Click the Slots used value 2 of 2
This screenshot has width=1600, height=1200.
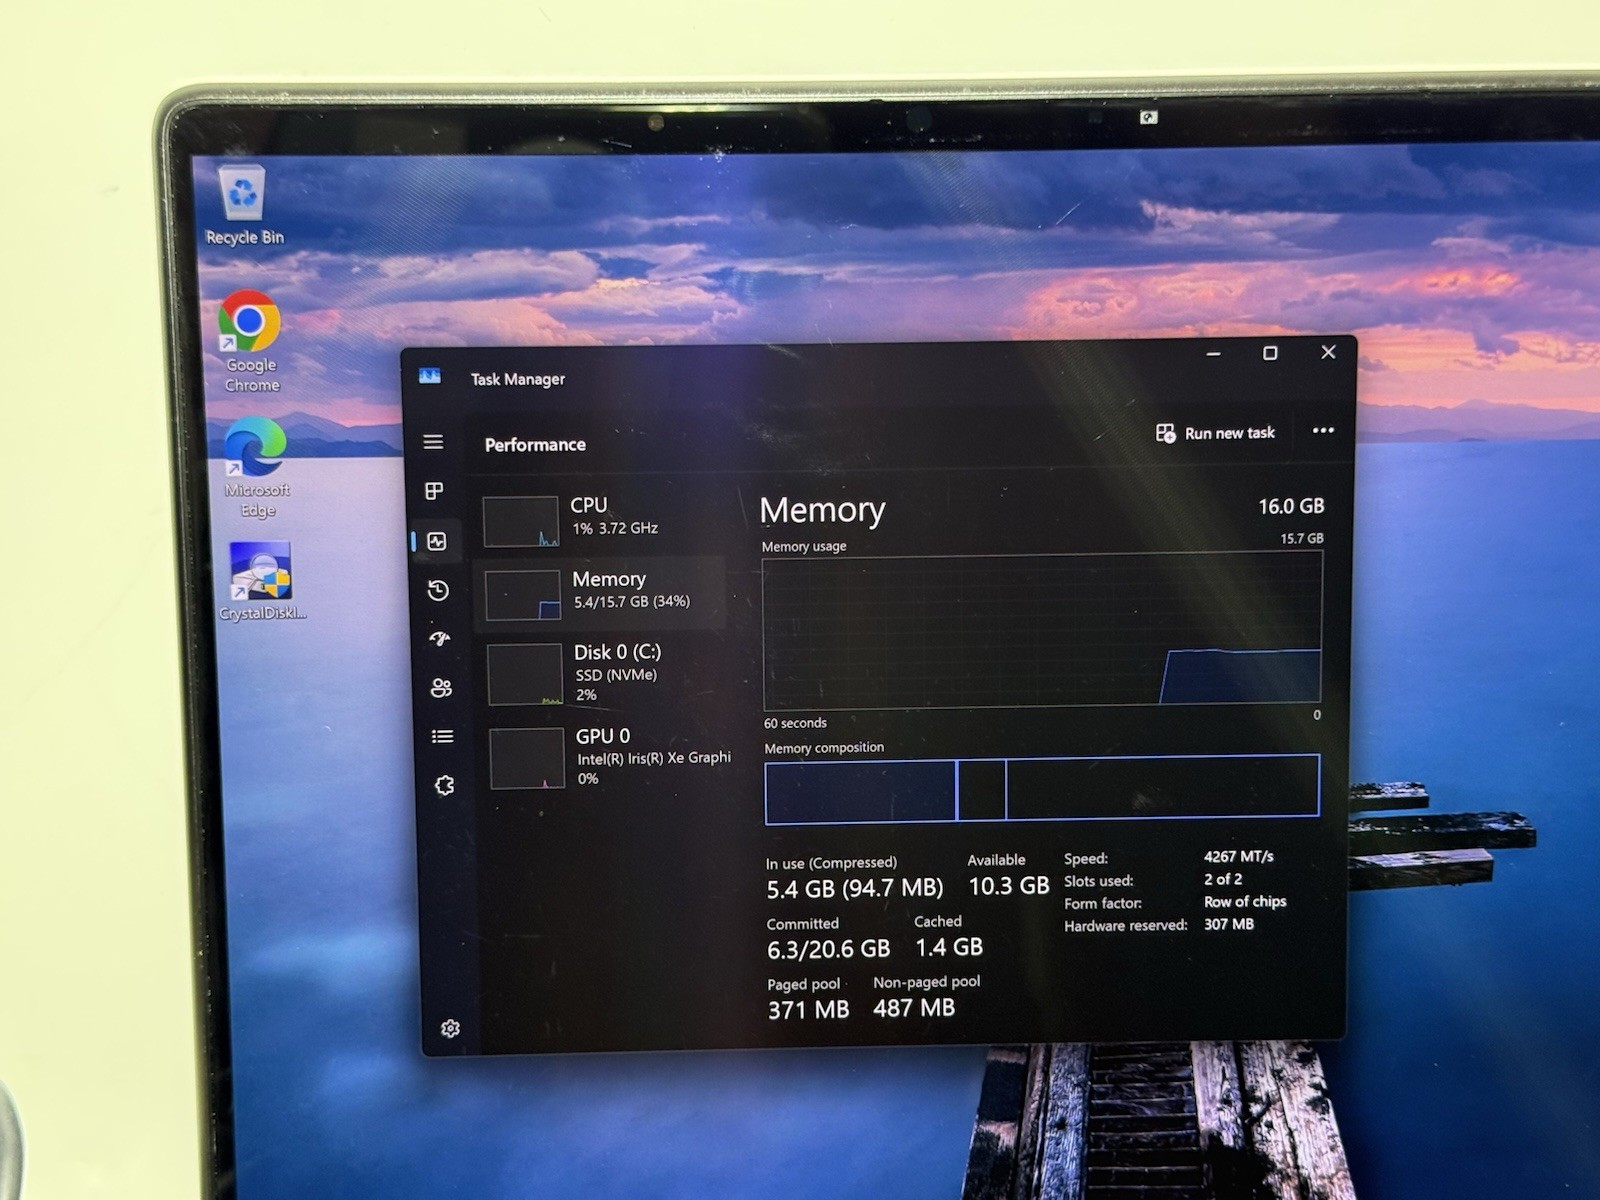pos(1223,879)
